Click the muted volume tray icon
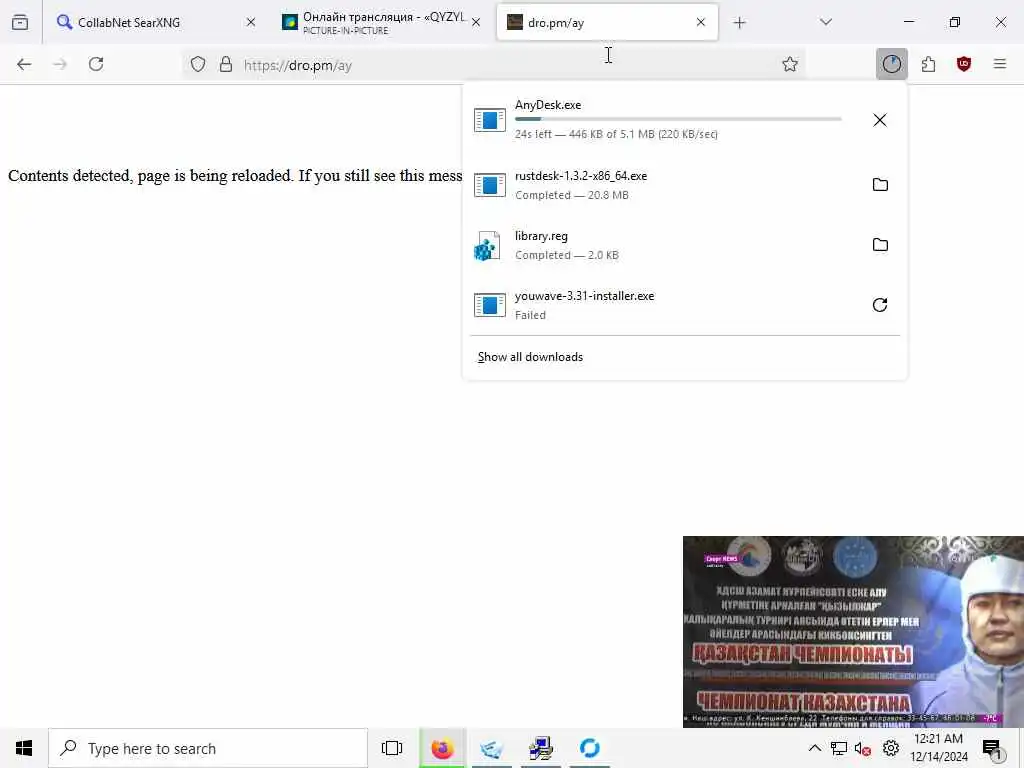This screenshot has width=1024, height=768. tap(863, 748)
